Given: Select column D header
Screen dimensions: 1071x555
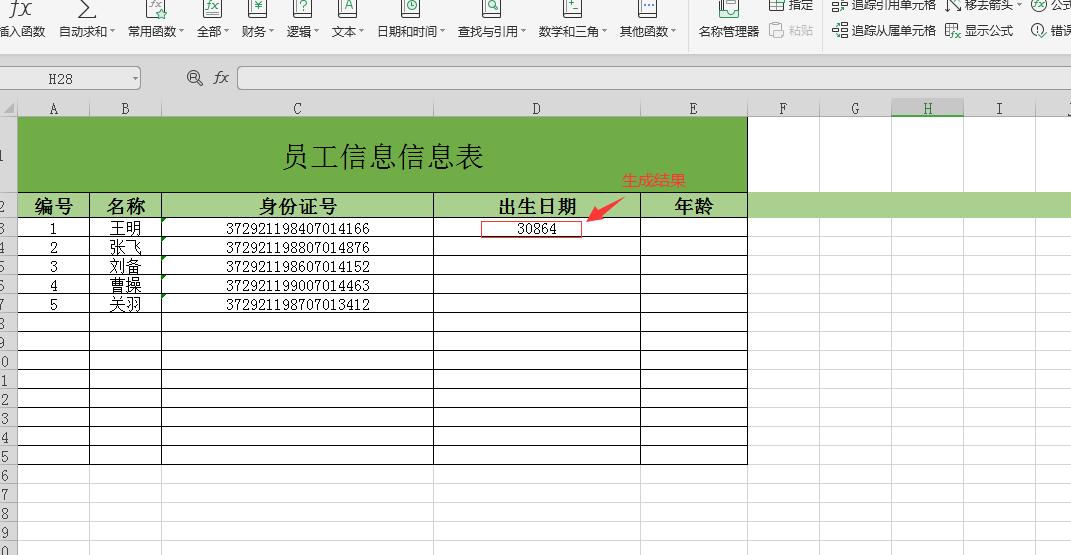Looking at the screenshot, I should coord(537,108).
